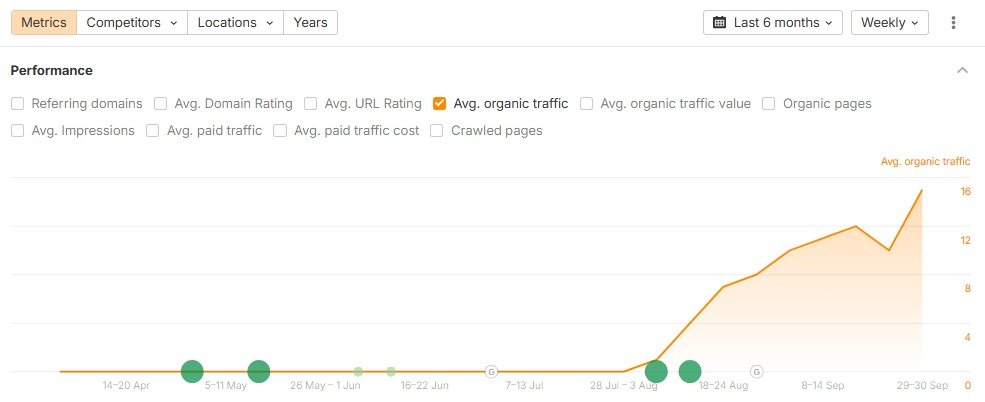The image size is (985, 402).
Task: Click the calendar icon in date range
Action: [x=720, y=22]
